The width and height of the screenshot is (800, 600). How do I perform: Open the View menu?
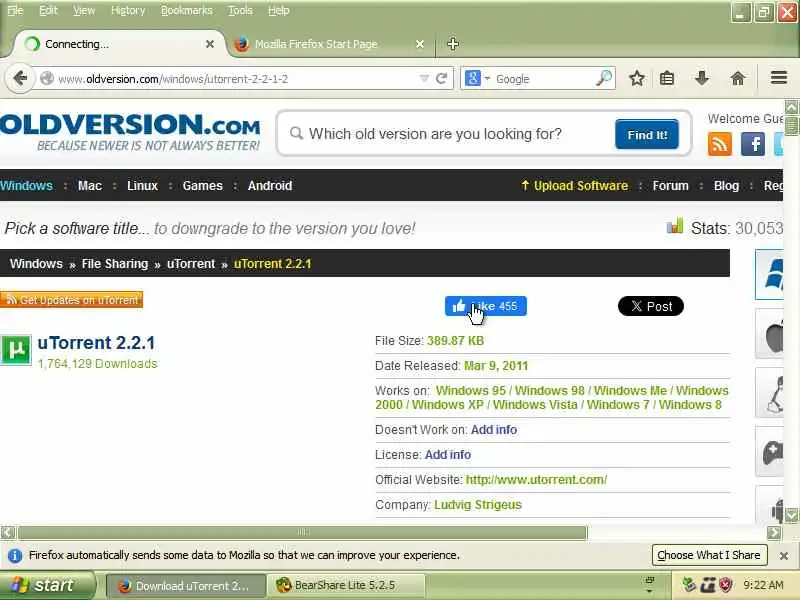point(84,10)
